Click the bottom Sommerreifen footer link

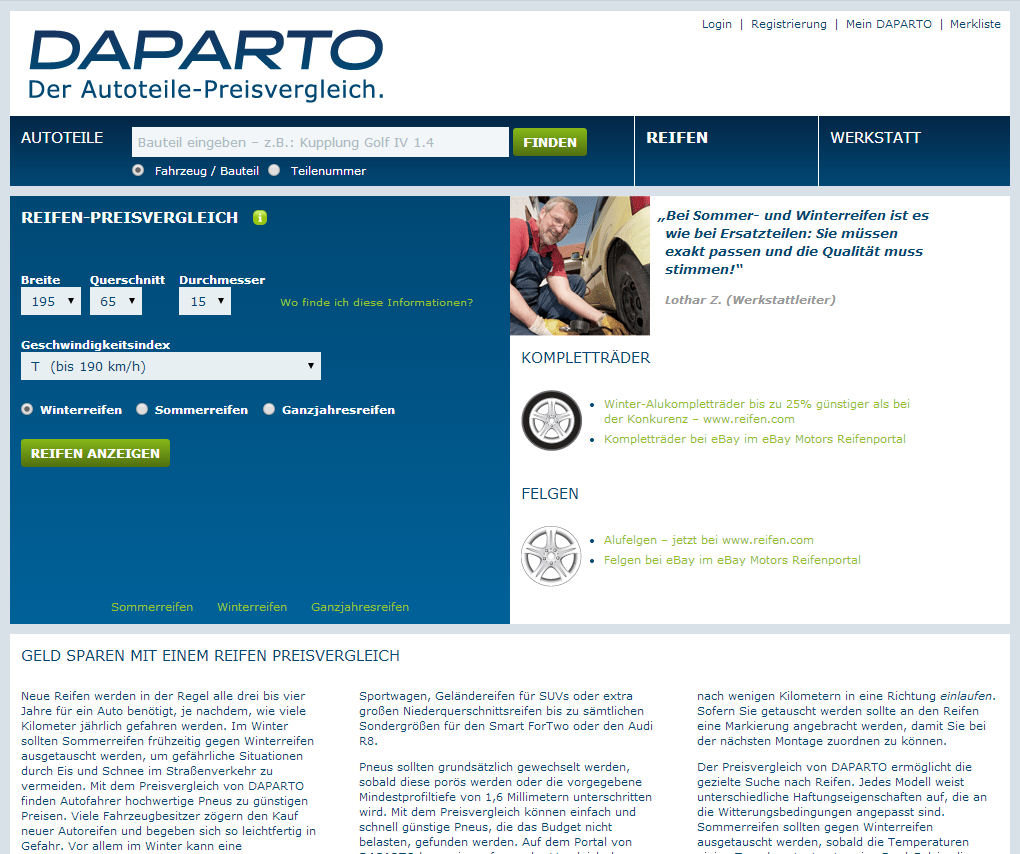pyautogui.click(x=152, y=607)
